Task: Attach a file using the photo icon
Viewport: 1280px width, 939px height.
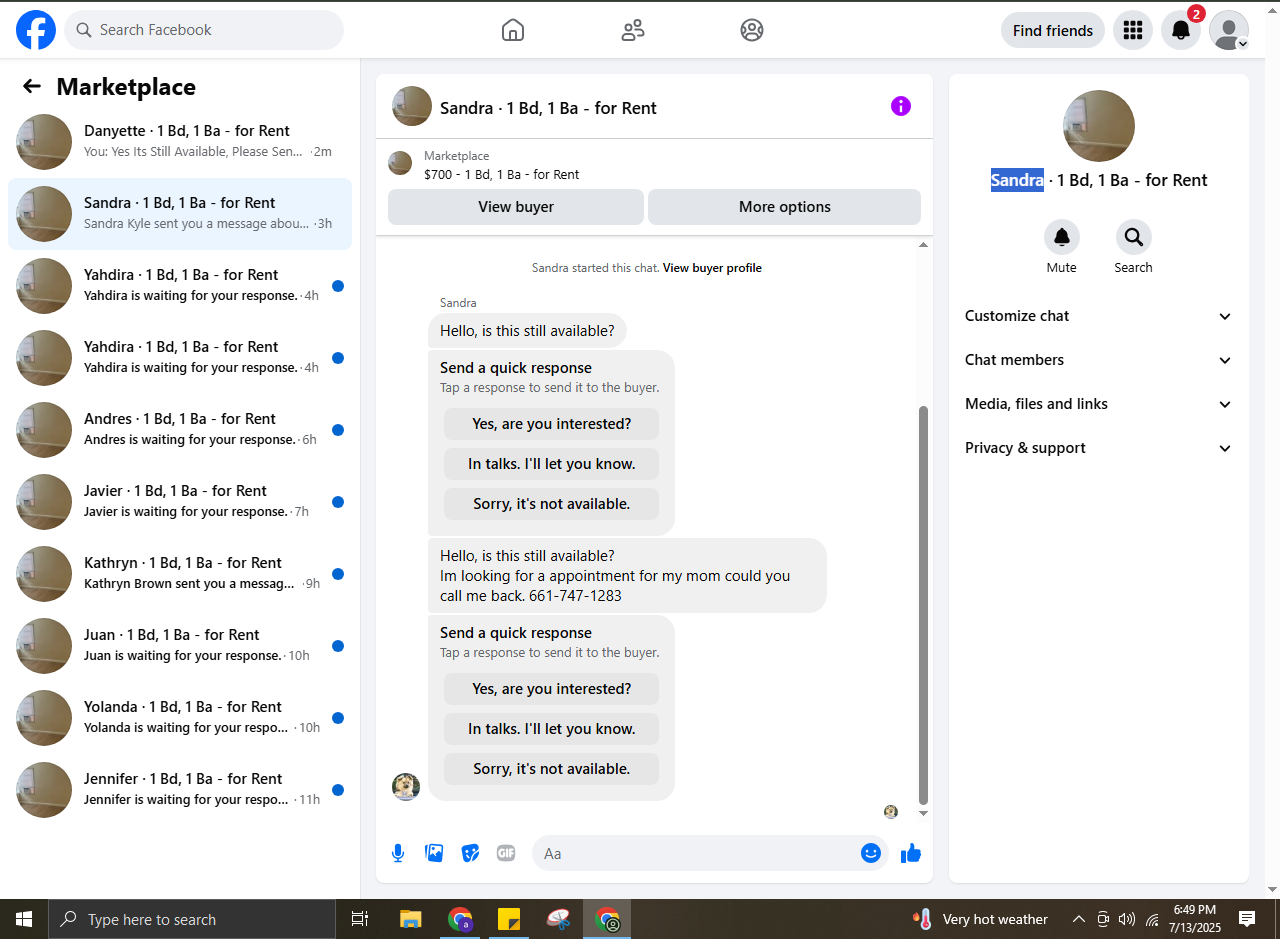Action: 434,853
